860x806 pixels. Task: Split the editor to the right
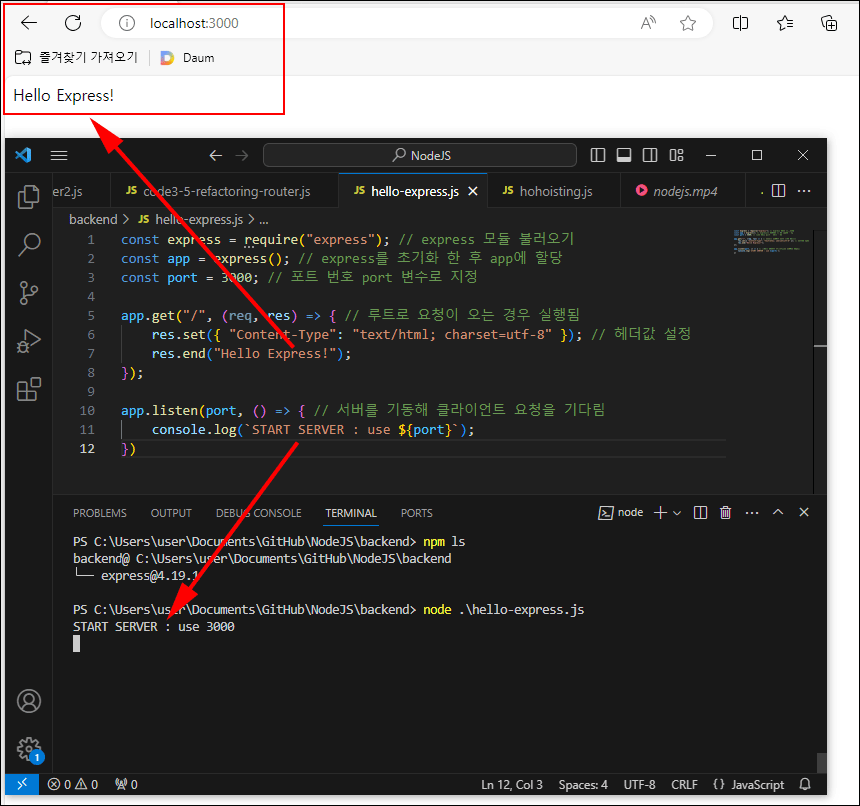coord(778,191)
